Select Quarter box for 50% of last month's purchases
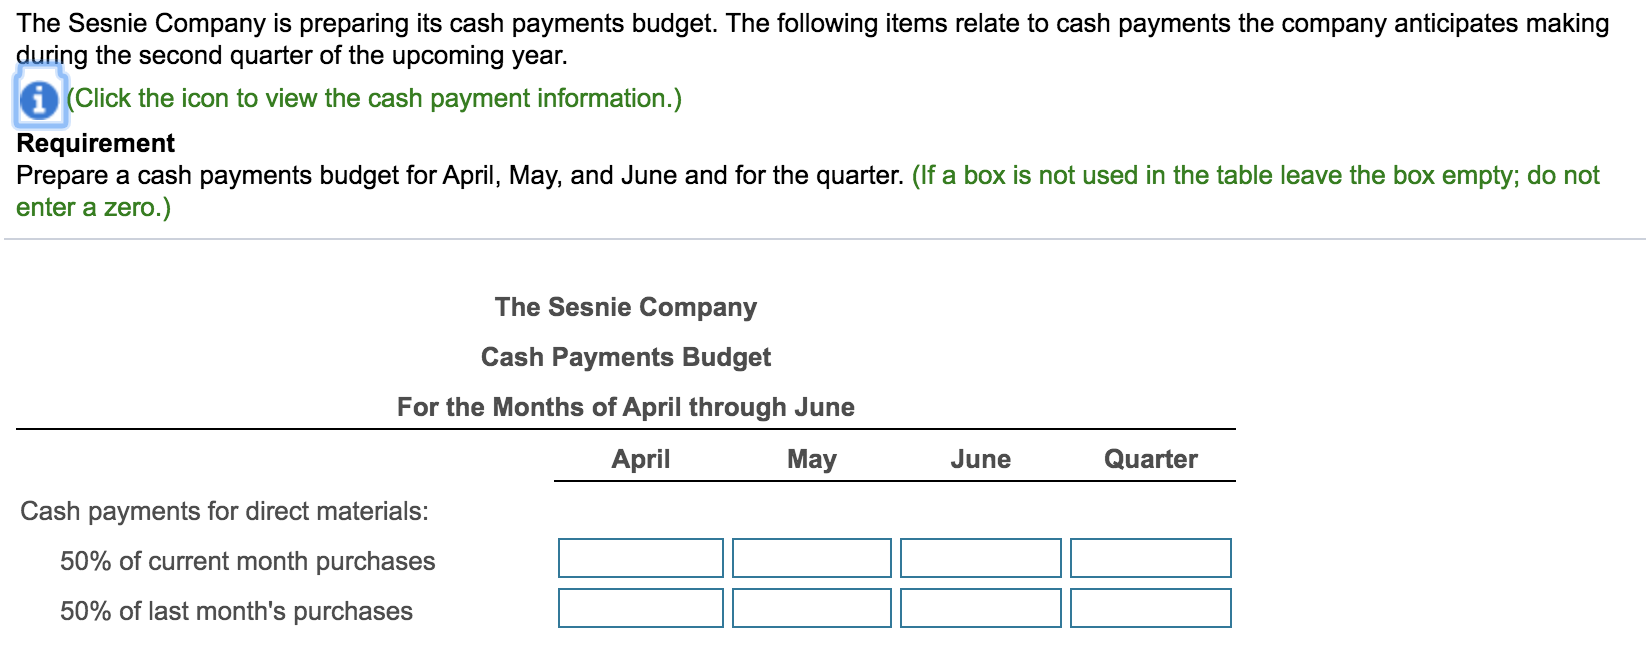The height and width of the screenshot is (654, 1646). (1151, 608)
